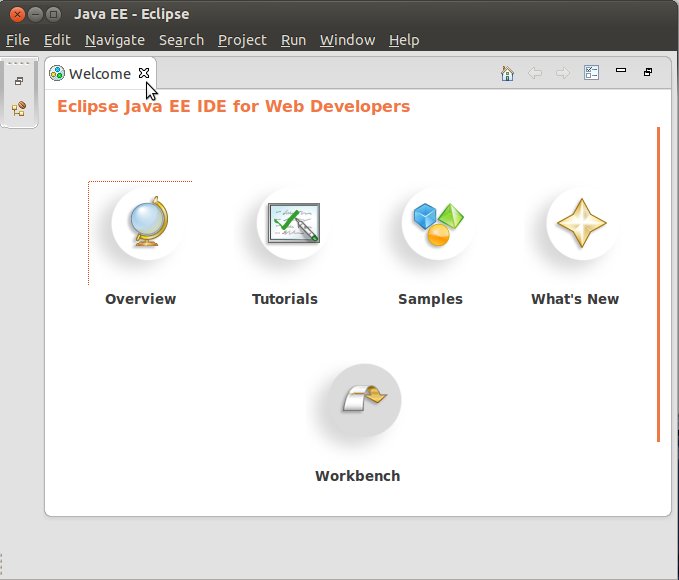This screenshot has height=580, width=679.
Task: Open the Navigate menu
Action: click(115, 40)
